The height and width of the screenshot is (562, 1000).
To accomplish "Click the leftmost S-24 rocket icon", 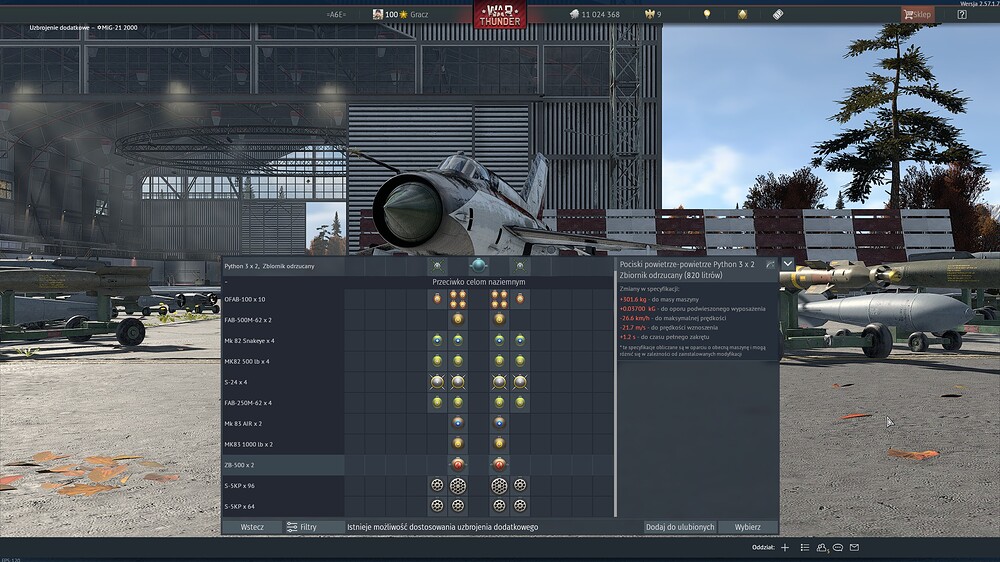I will (437, 382).
